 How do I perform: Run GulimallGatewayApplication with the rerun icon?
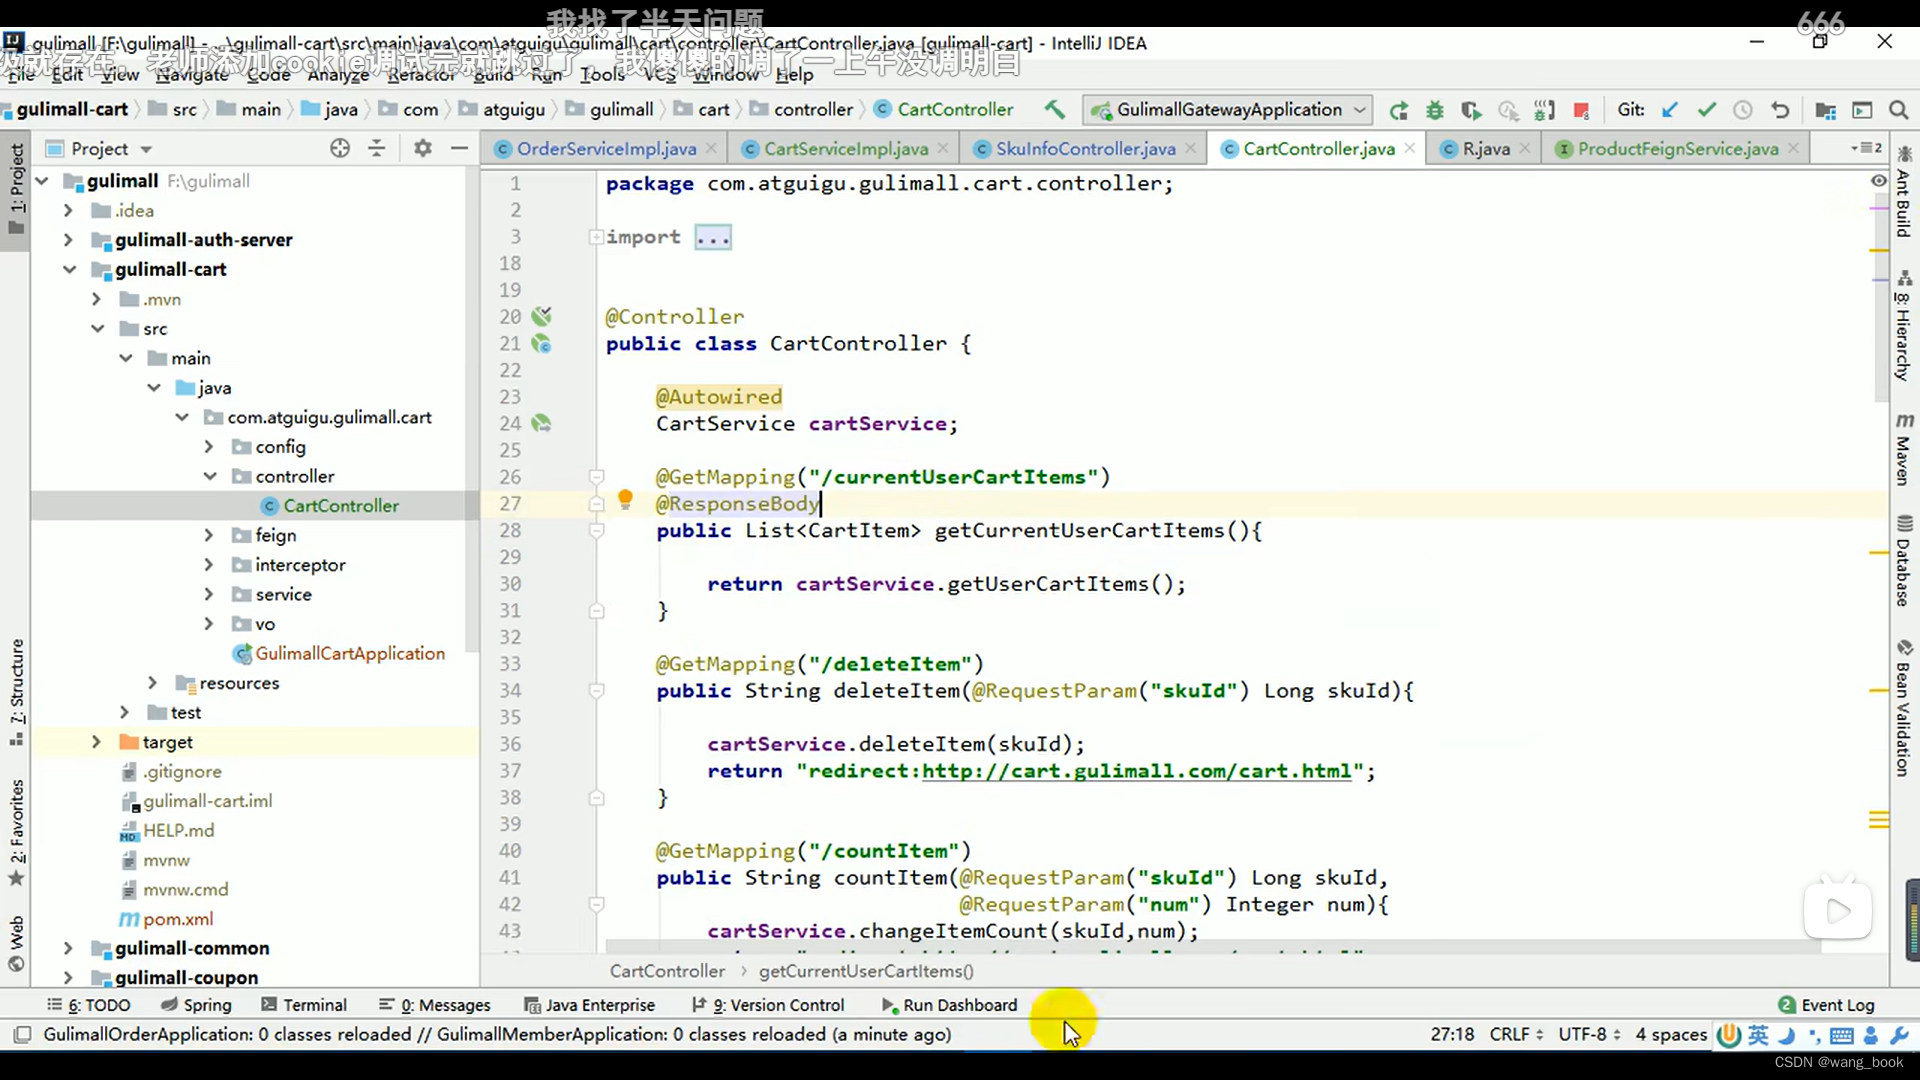click(x=1399, y=110)
